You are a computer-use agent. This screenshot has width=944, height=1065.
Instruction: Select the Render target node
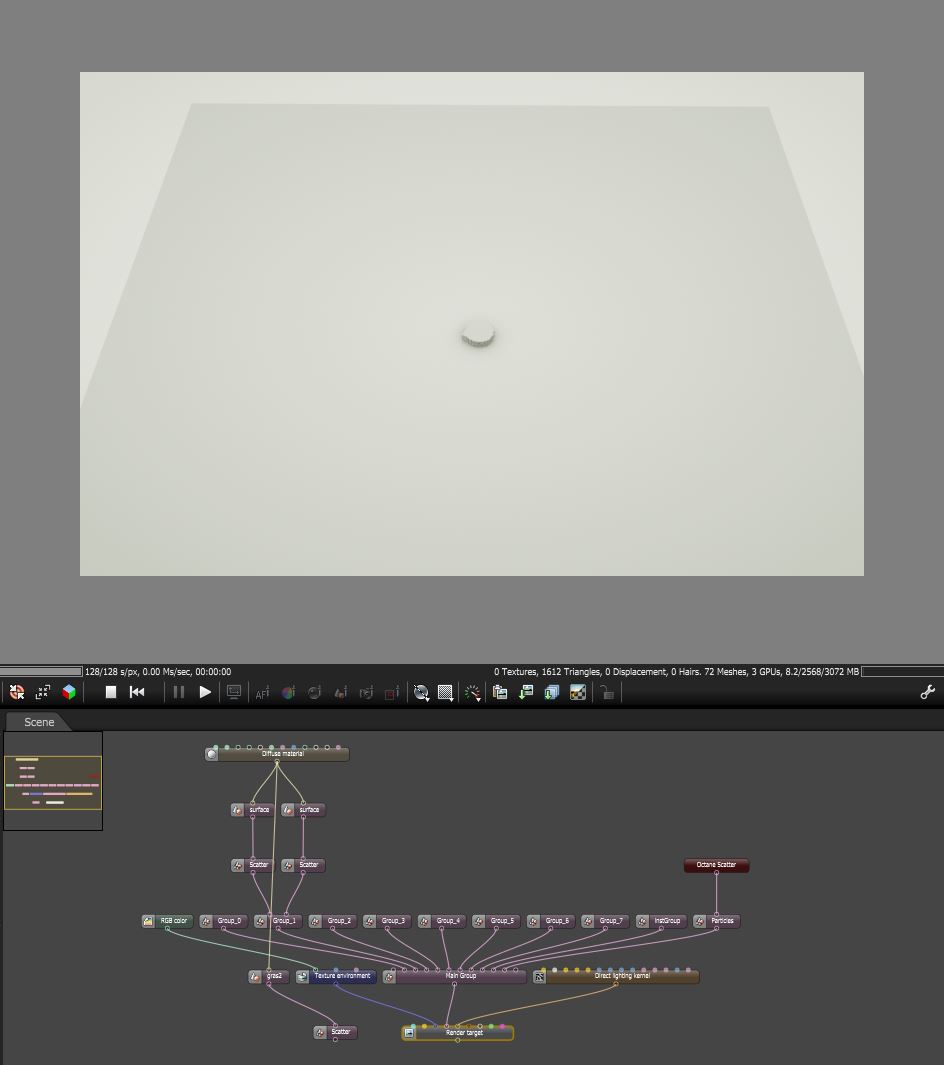tap(458, 1033)
